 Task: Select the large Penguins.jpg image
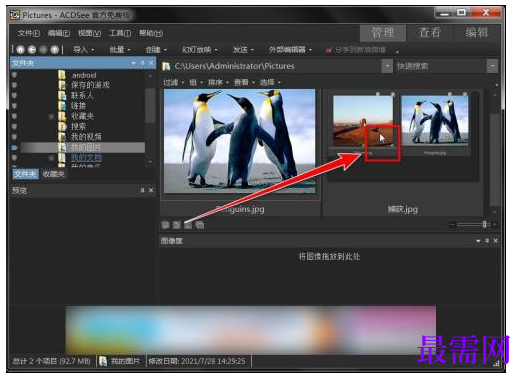point(240,141)
